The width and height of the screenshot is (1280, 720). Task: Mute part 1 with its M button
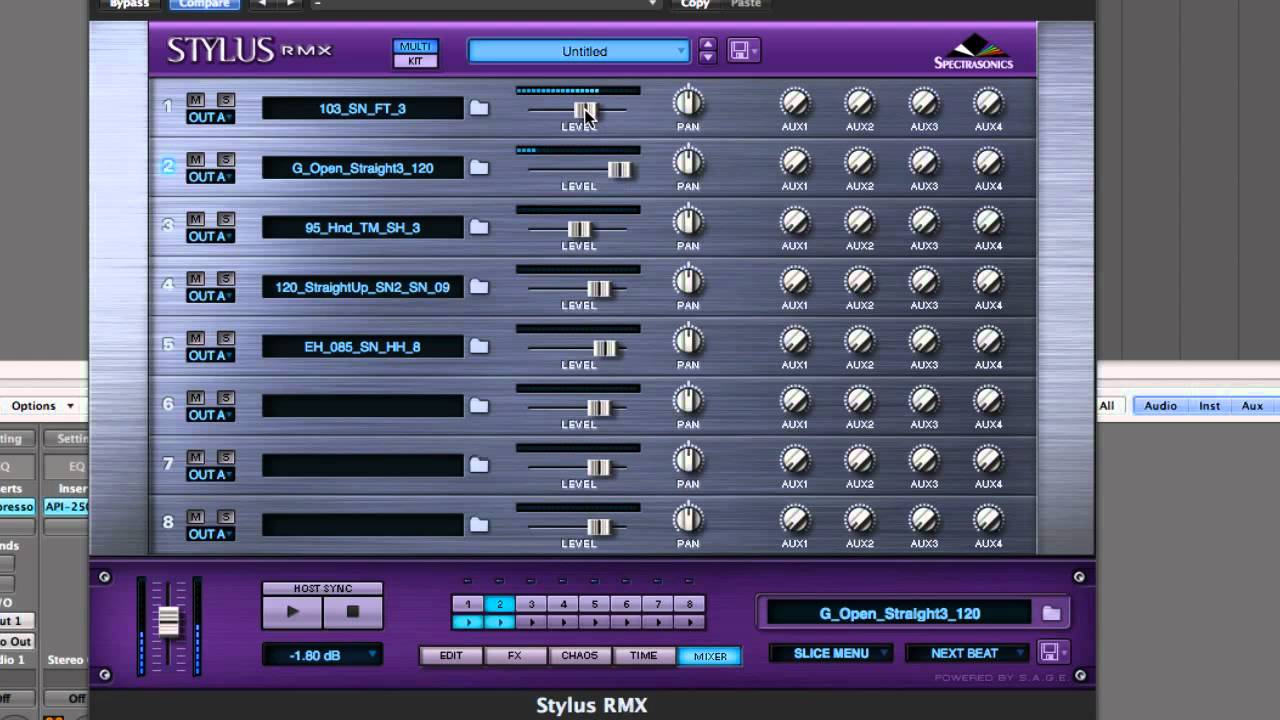tap(196, 100)
